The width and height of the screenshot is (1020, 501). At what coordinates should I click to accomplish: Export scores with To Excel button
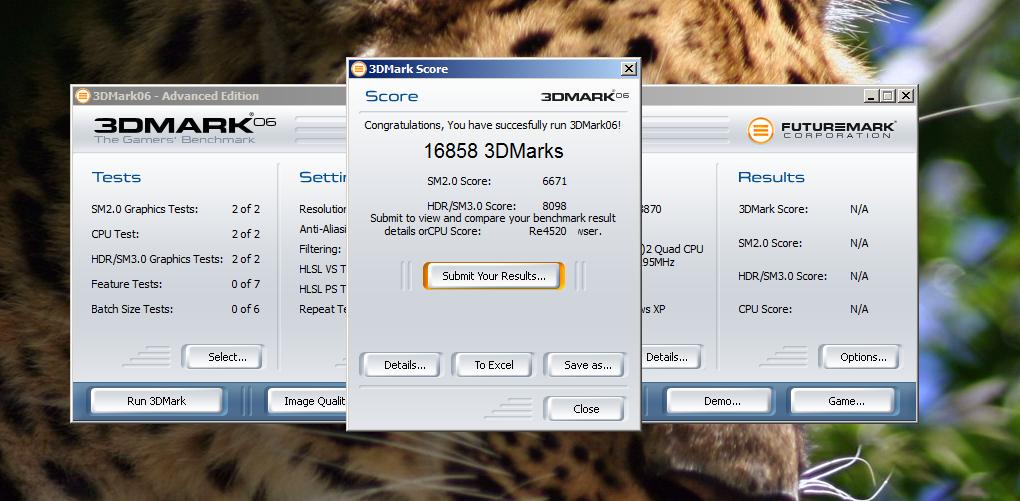click(x=494, y=365)
